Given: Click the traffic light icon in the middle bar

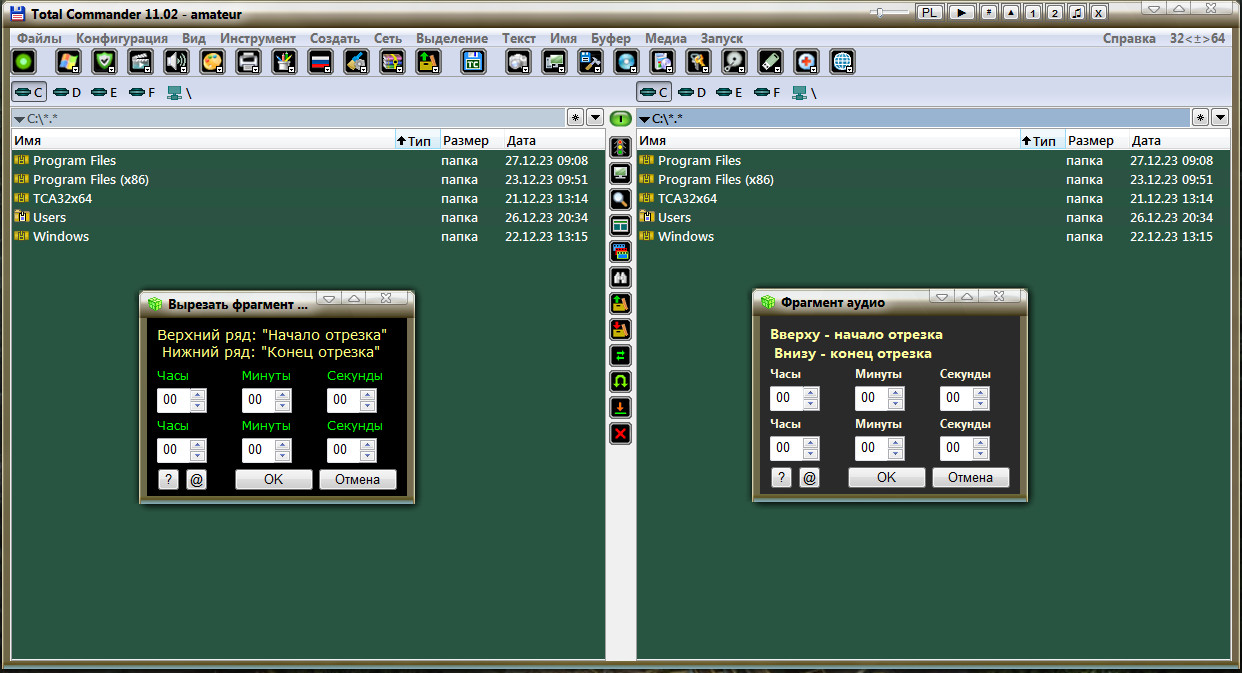Looking at the screenshot, I should tap(620, 147).
